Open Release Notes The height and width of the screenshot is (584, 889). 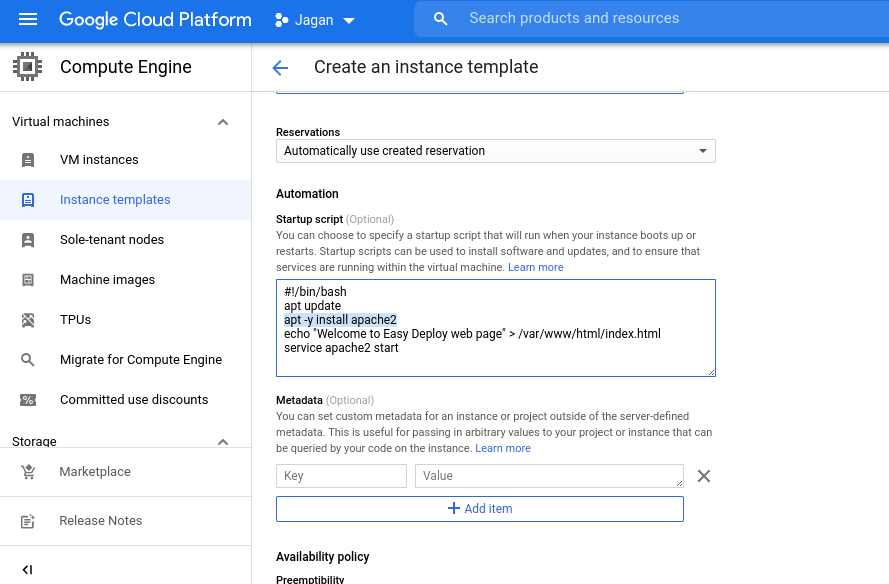click(100, 520)
